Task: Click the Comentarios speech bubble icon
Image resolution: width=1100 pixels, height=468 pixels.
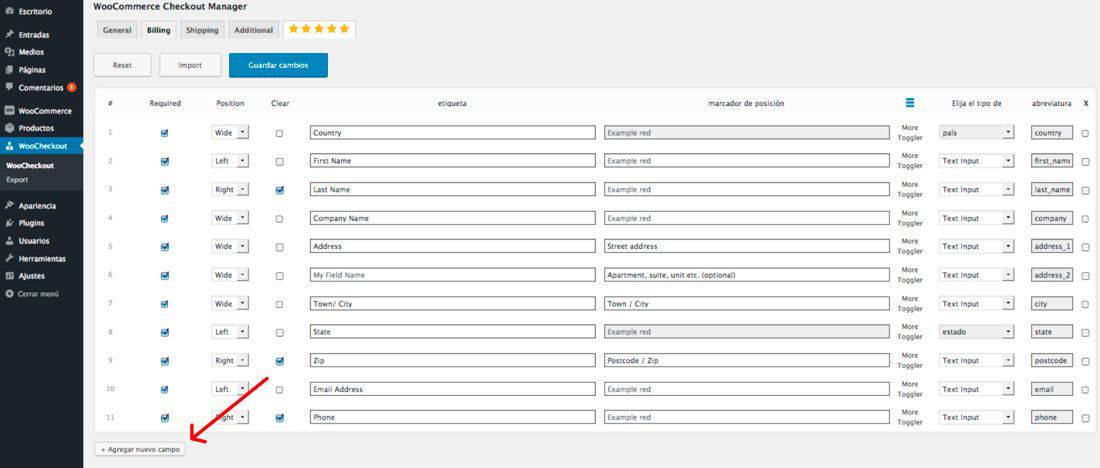Action: click(x=9, y=88)
